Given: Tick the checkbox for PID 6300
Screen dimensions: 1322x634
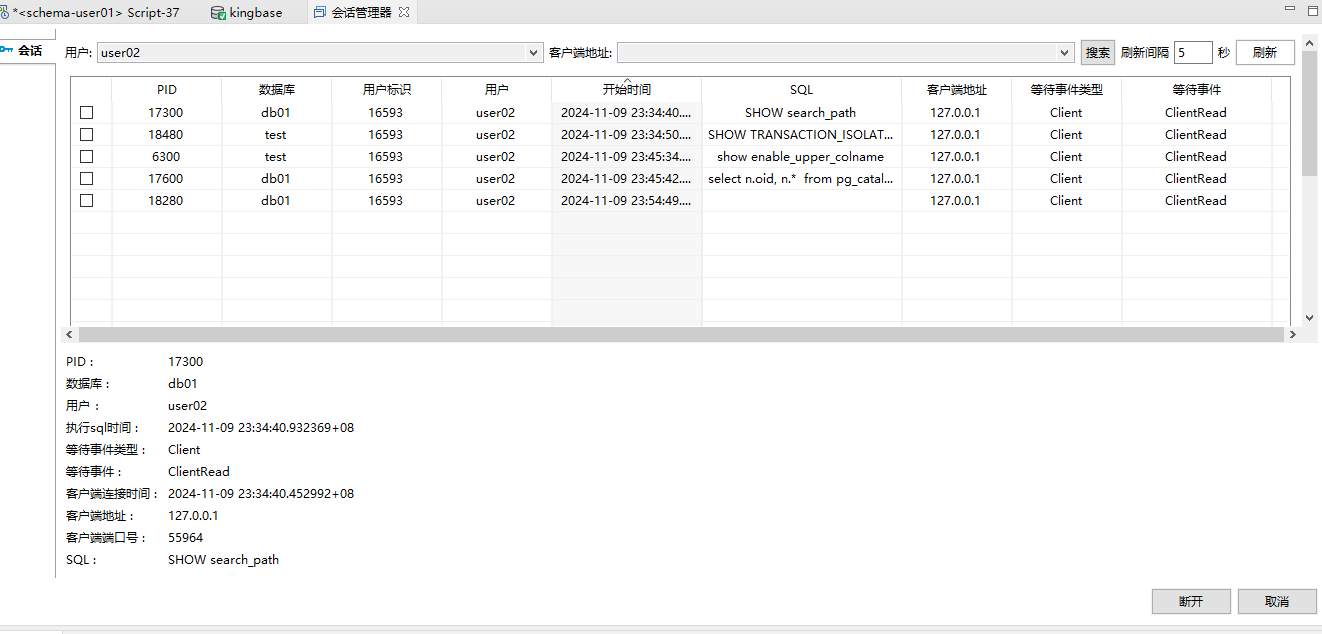Looking at the screenshot, I should tap(87, 157).
